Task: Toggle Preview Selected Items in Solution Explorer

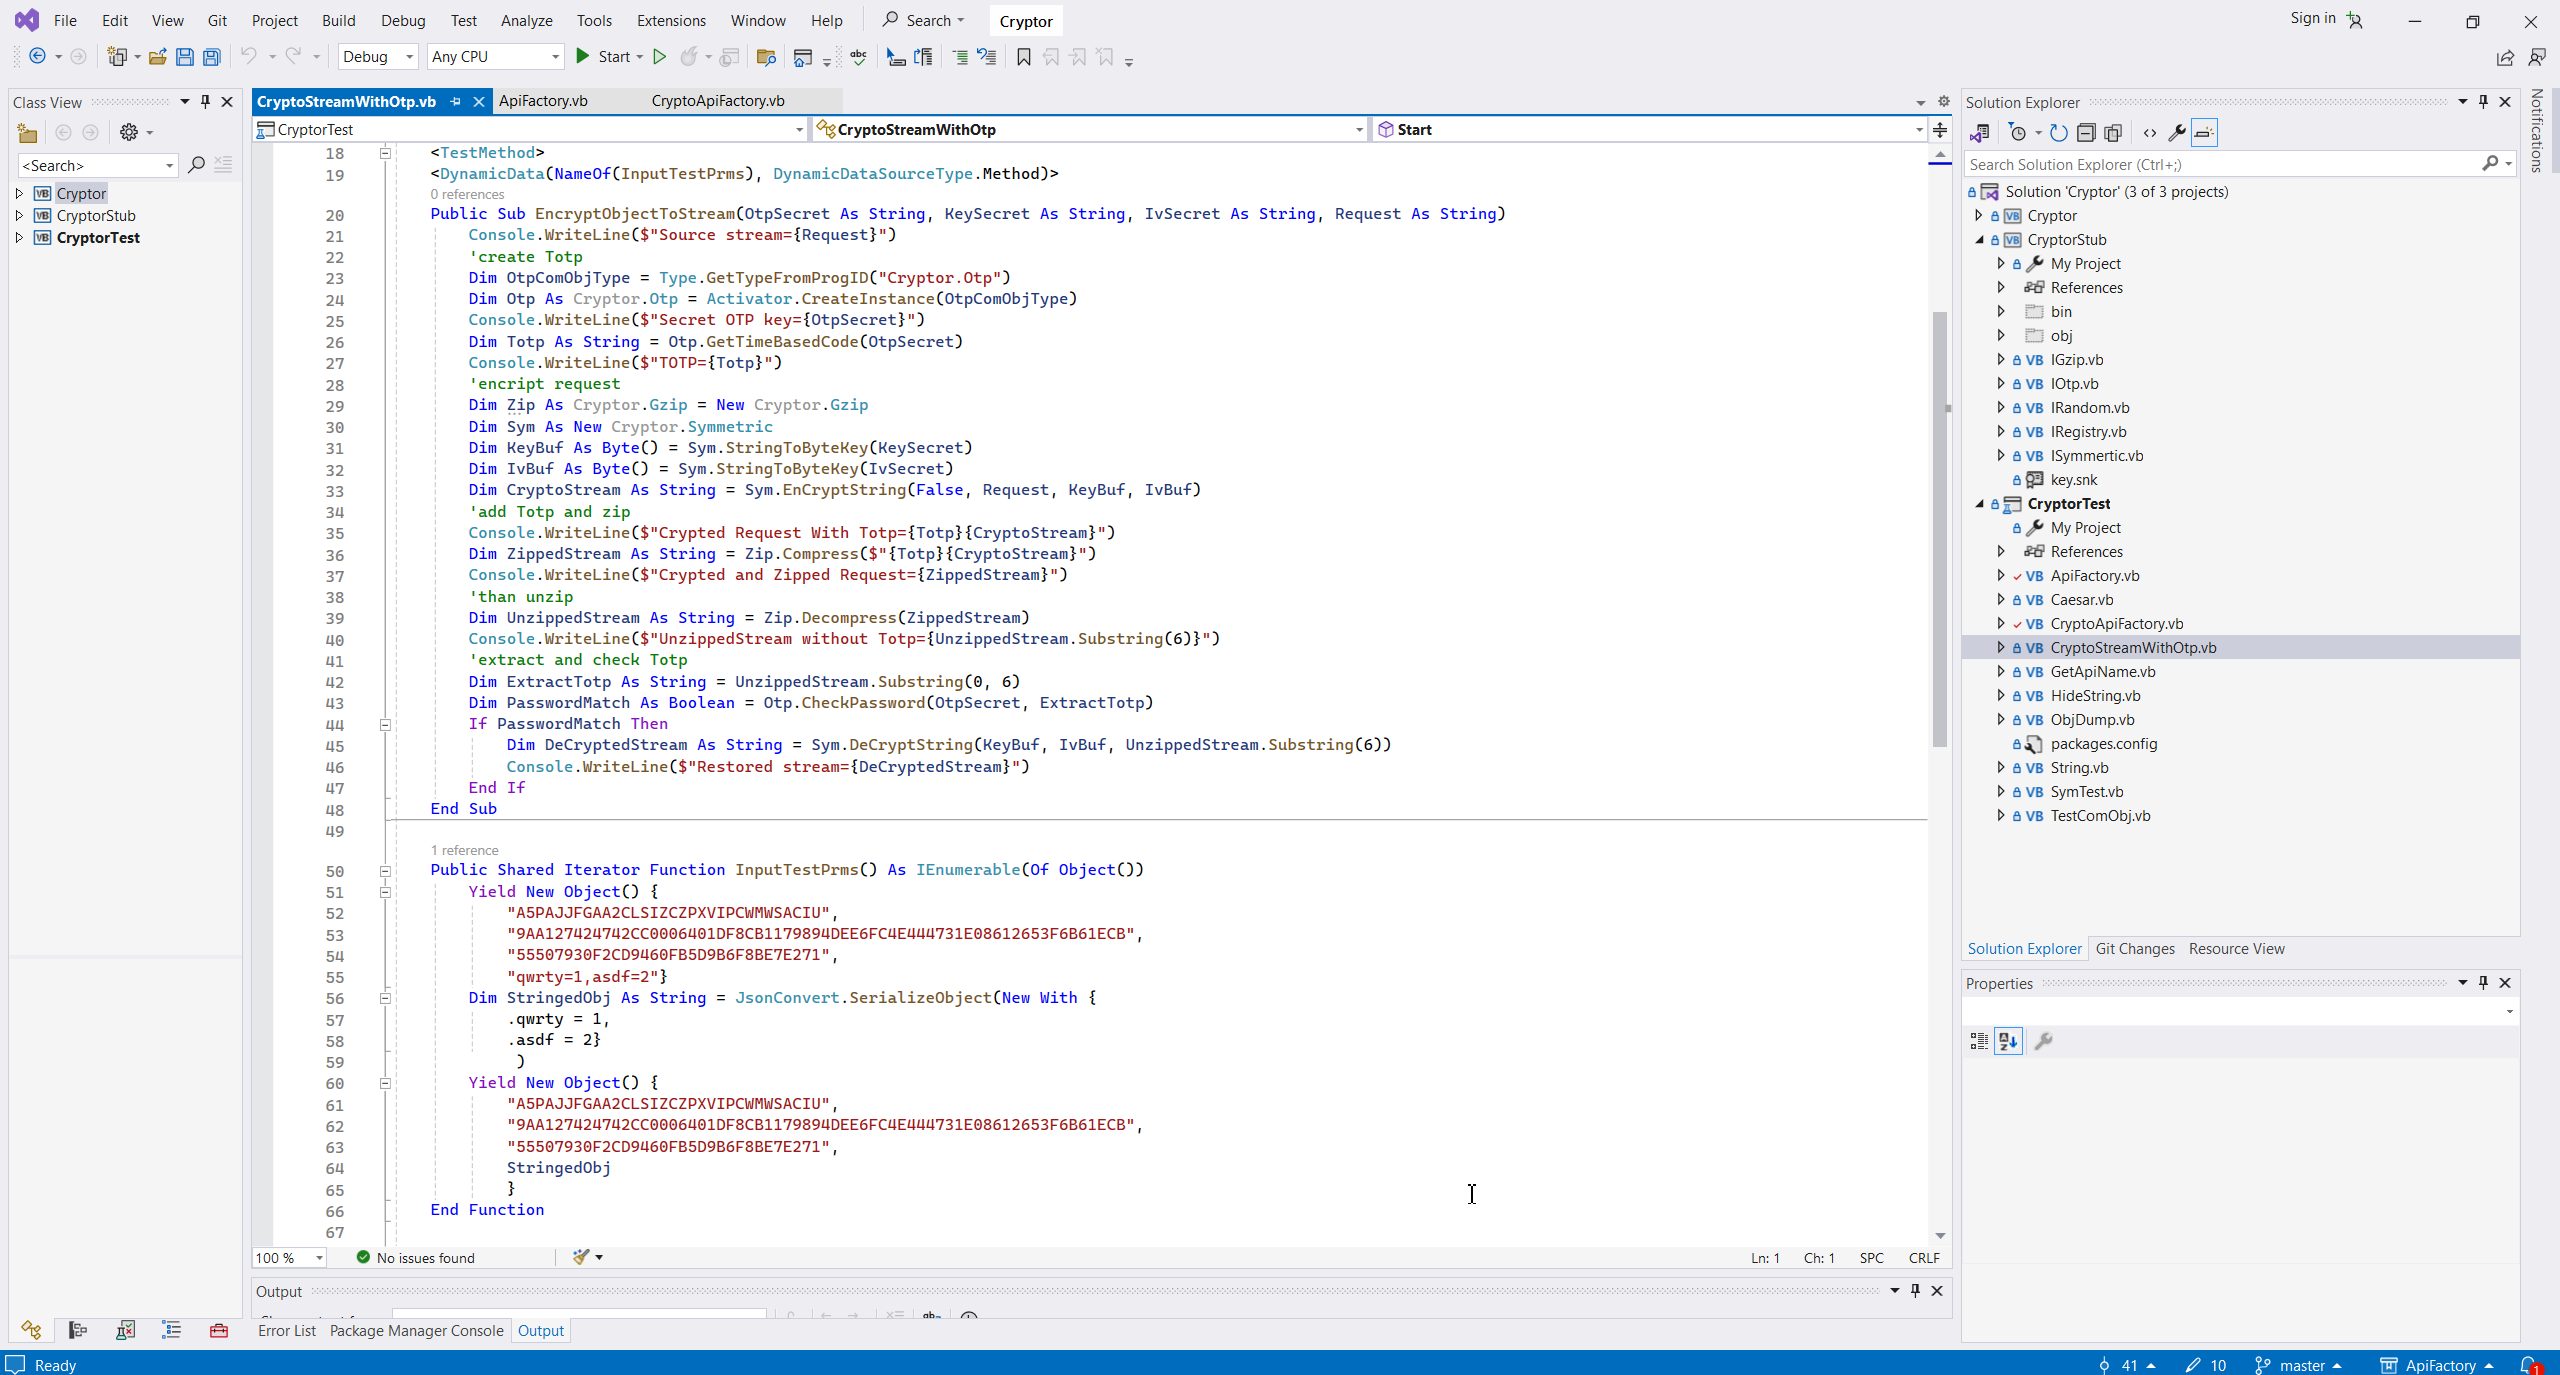Action: coord(2204,132)
